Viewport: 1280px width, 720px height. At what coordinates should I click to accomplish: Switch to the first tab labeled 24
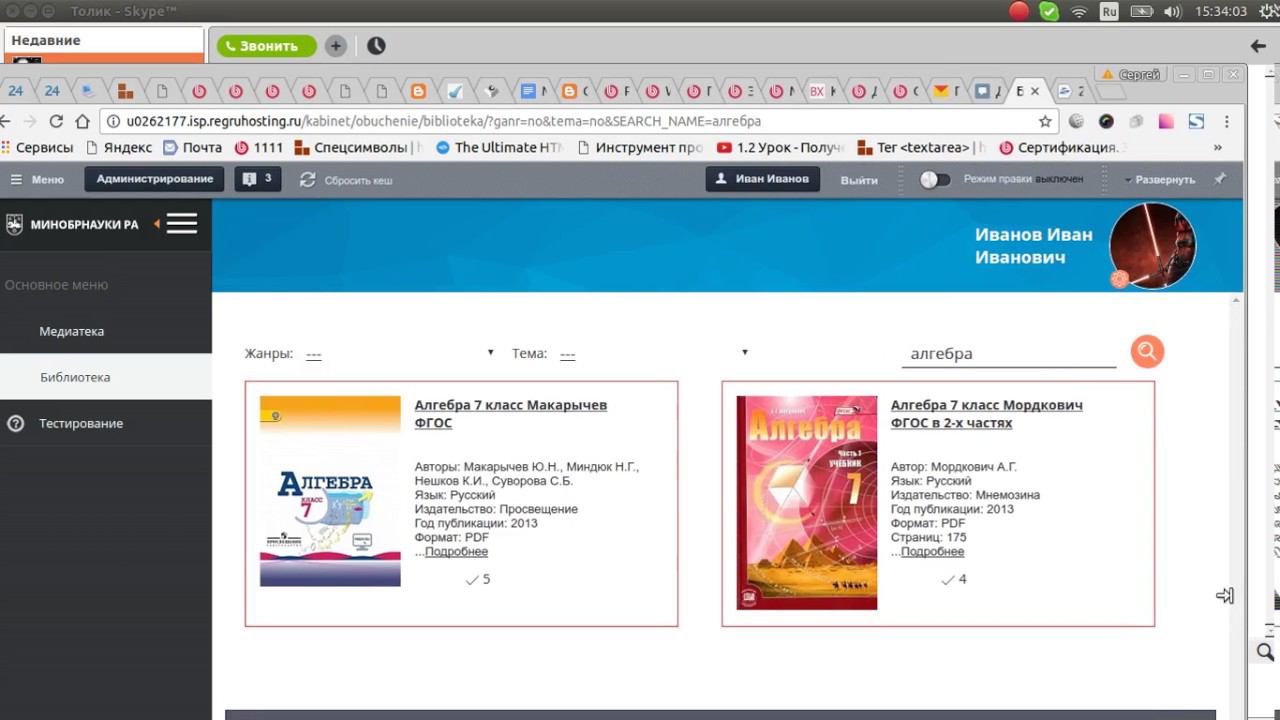16,91
